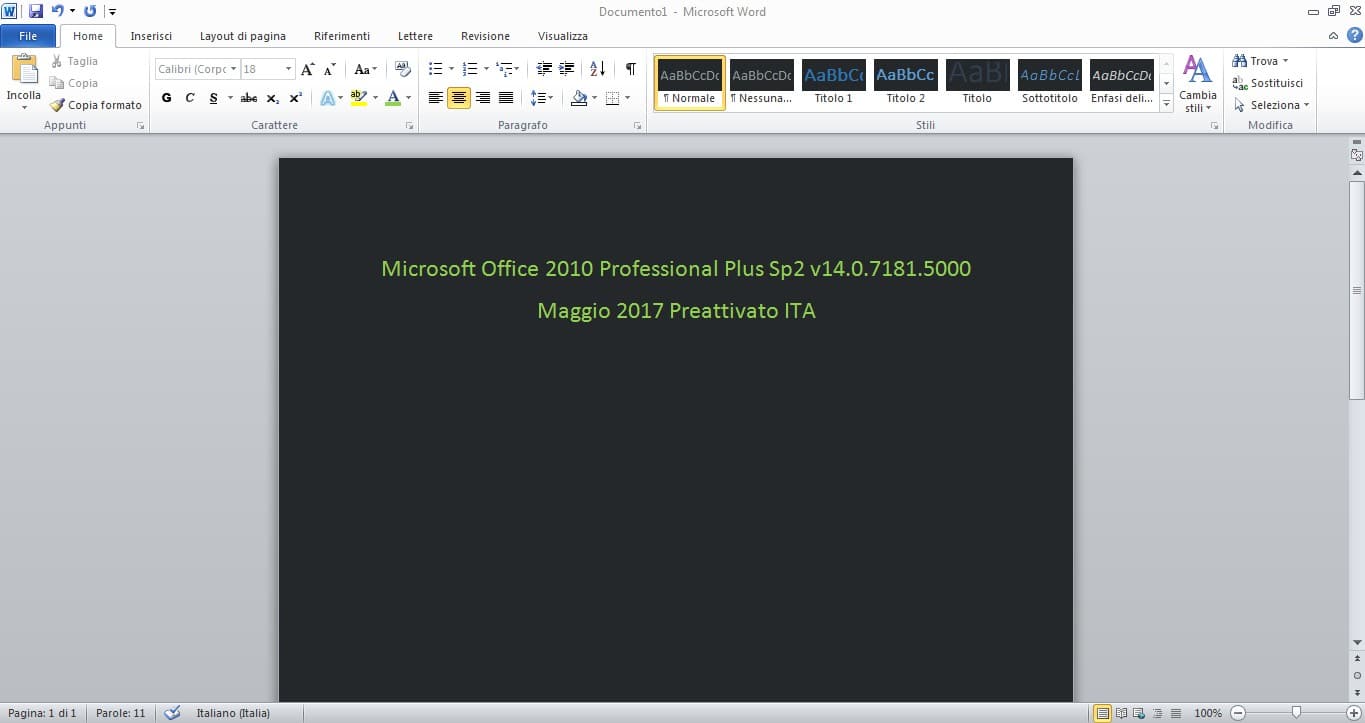Justify paragraph text
The height and width of the screenshot is (723, 1365).
click(506, 98)
